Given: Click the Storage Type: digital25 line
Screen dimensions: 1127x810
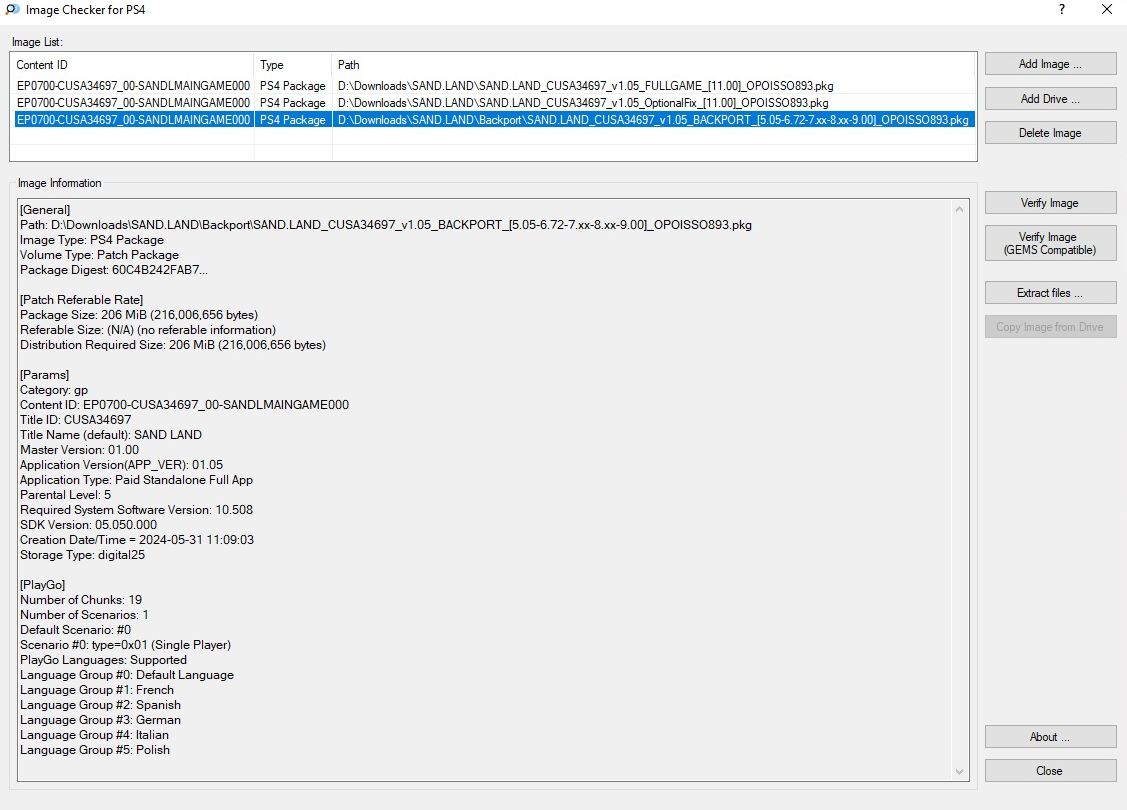Looking at the screenshot, I should (83, 555).
